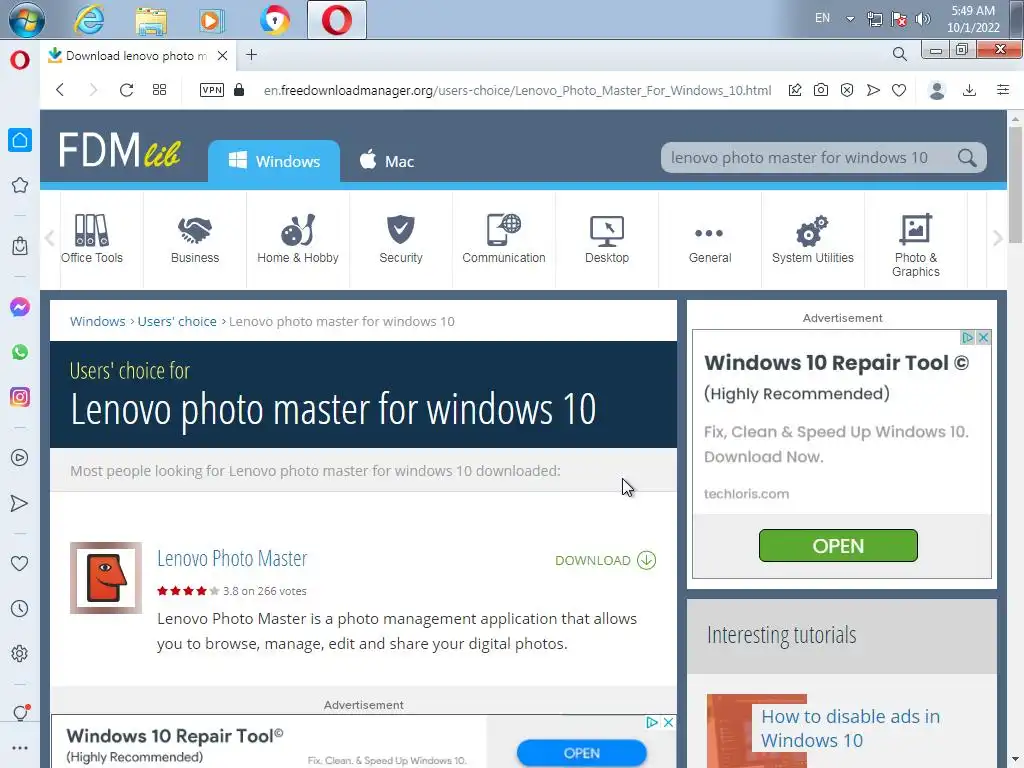
Task: Open the Windows Start orb
Action: (27, 20)
